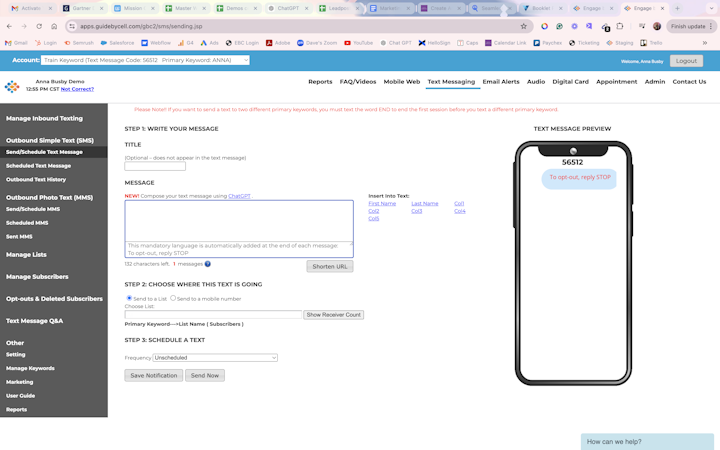Open Paychex bookmark

547,43
